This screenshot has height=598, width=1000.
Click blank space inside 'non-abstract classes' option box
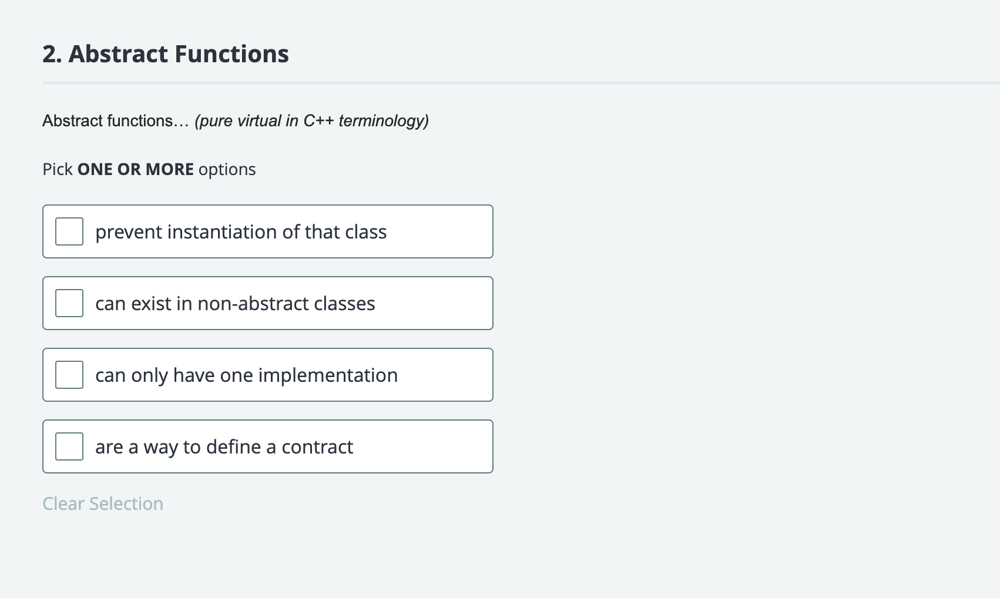pyautogui.click(x=434, y=303)
